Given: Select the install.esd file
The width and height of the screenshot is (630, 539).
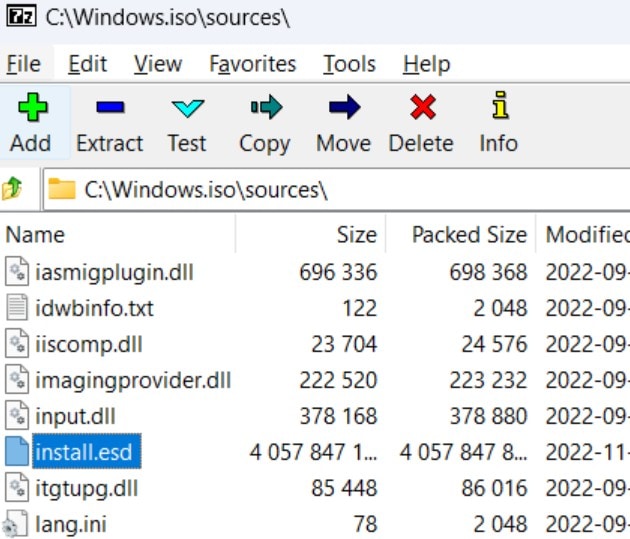Looking at the screenshot, I should [83, 452].
